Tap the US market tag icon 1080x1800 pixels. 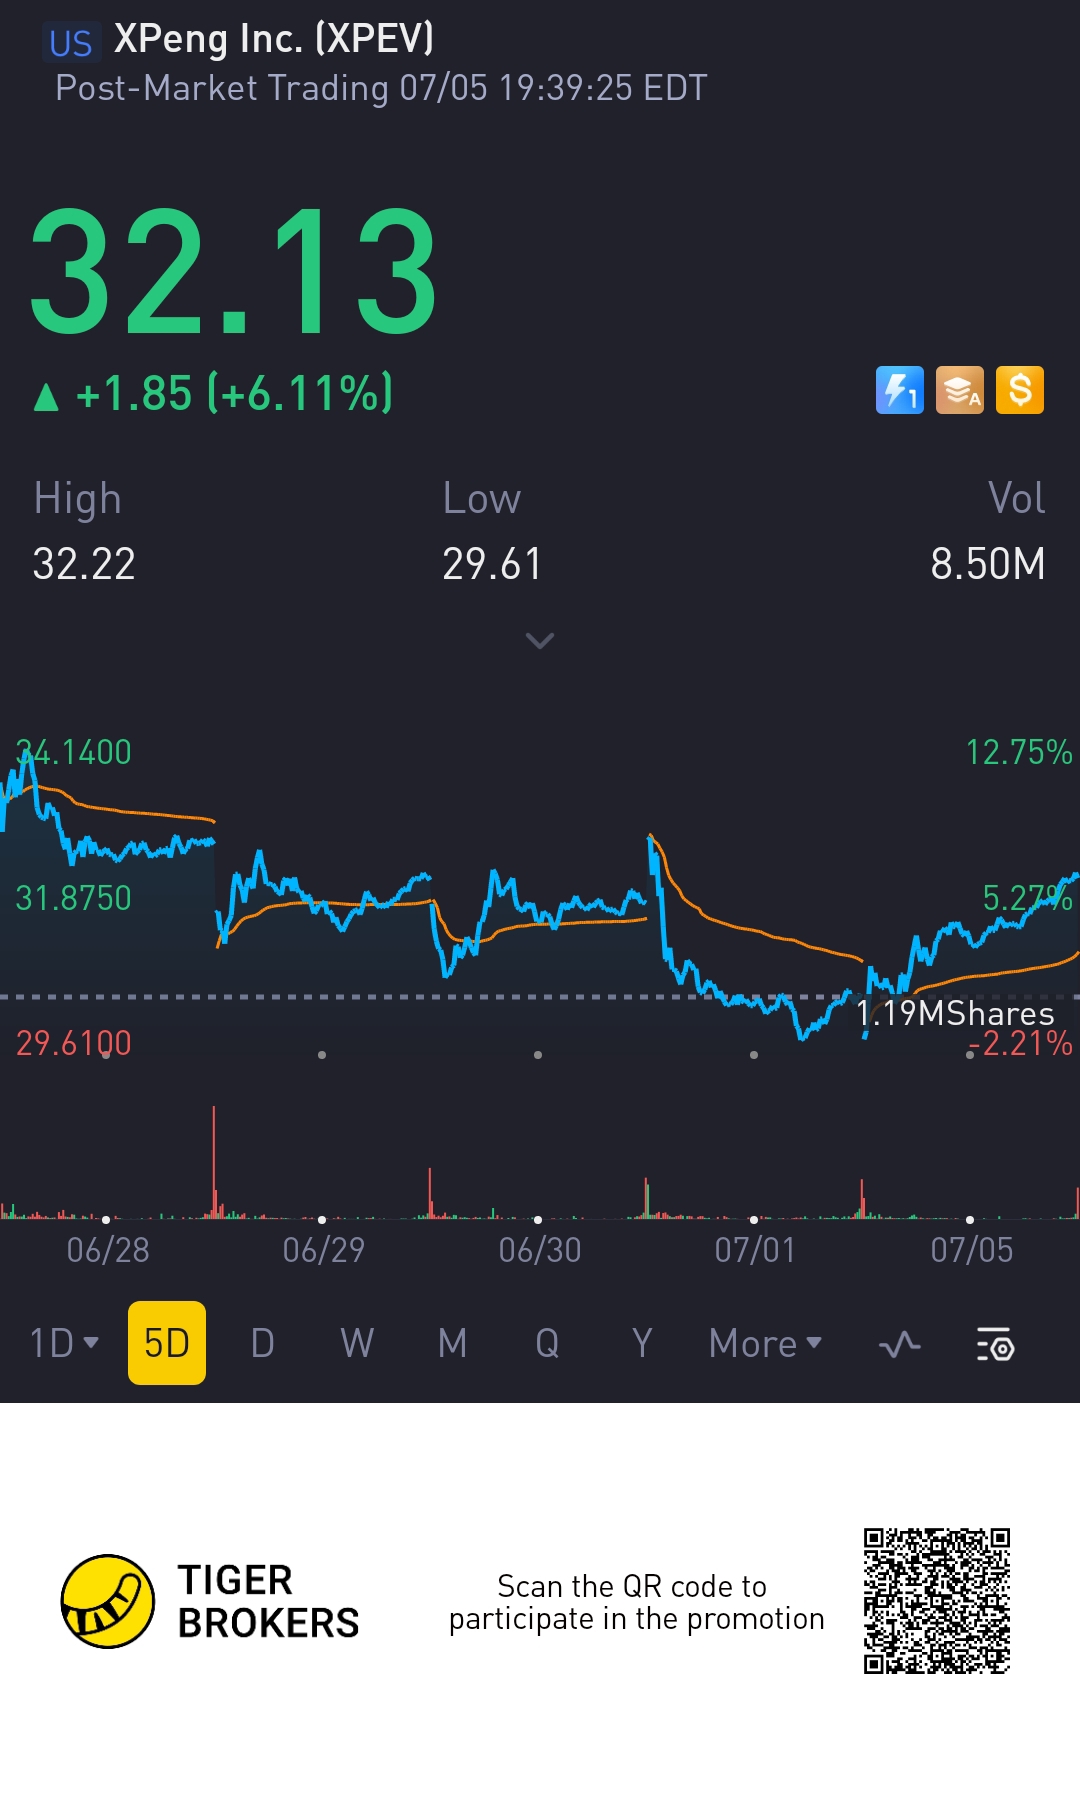[x=71, y=43]
